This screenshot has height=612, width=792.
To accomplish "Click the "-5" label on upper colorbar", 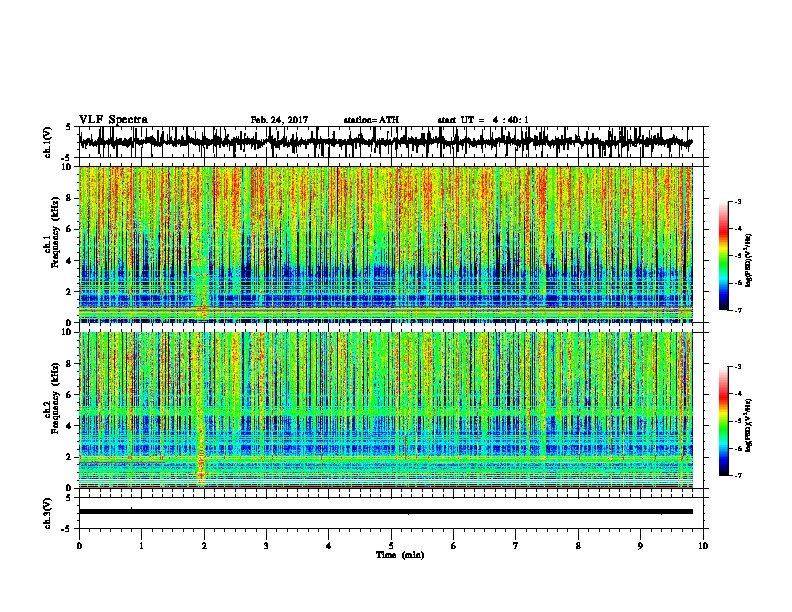I will coord(738,256).
